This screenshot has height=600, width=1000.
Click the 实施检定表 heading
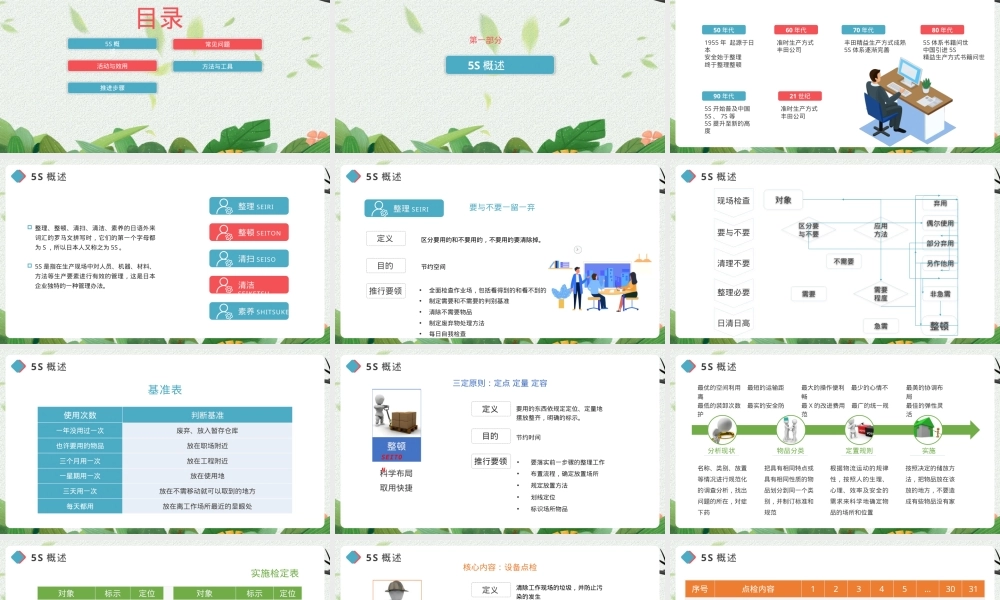tap(275, 573)
